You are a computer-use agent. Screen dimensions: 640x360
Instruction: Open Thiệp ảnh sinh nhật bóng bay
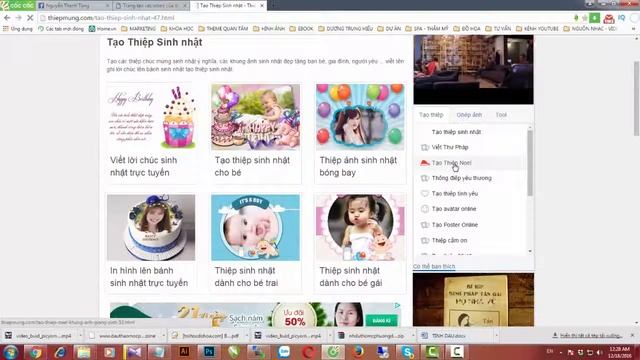point(358,167)
